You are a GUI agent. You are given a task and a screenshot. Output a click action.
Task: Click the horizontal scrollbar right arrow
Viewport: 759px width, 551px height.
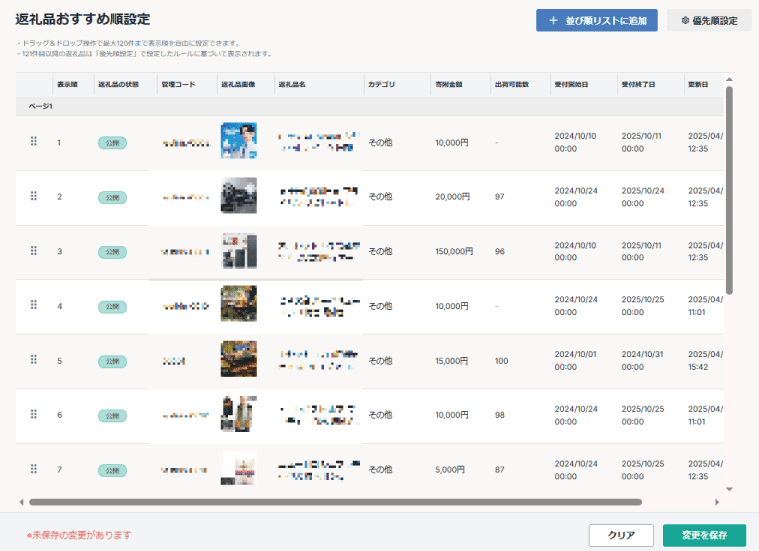[x=716, y=502]
